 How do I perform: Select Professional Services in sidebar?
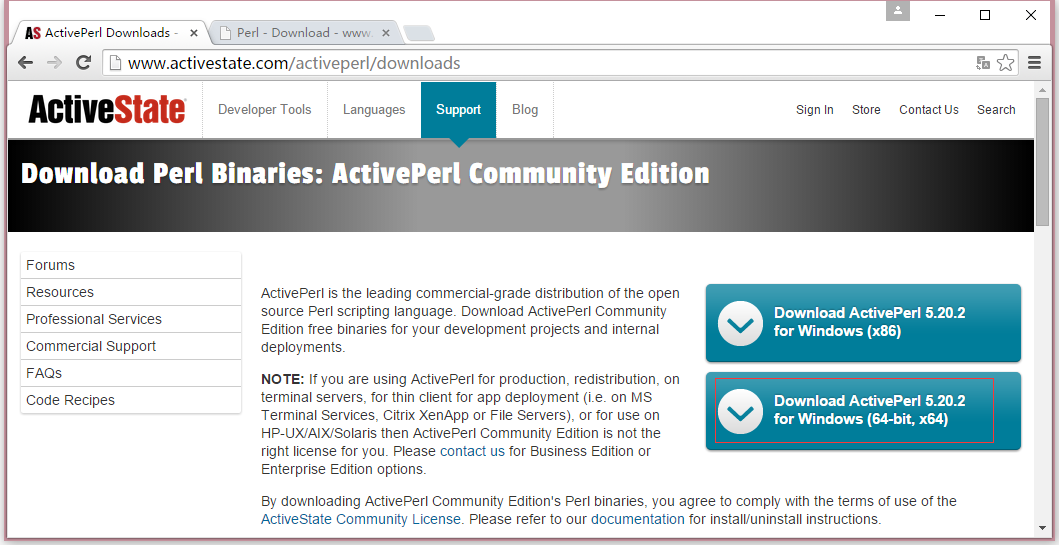tap(131, 319)
